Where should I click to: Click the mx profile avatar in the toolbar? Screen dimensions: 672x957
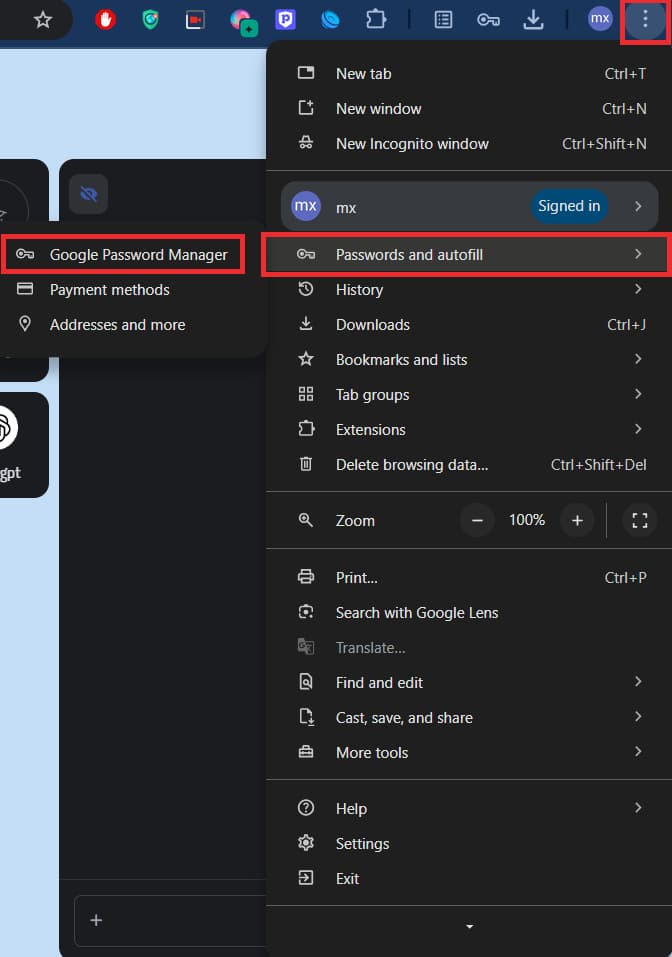[599, 19]
